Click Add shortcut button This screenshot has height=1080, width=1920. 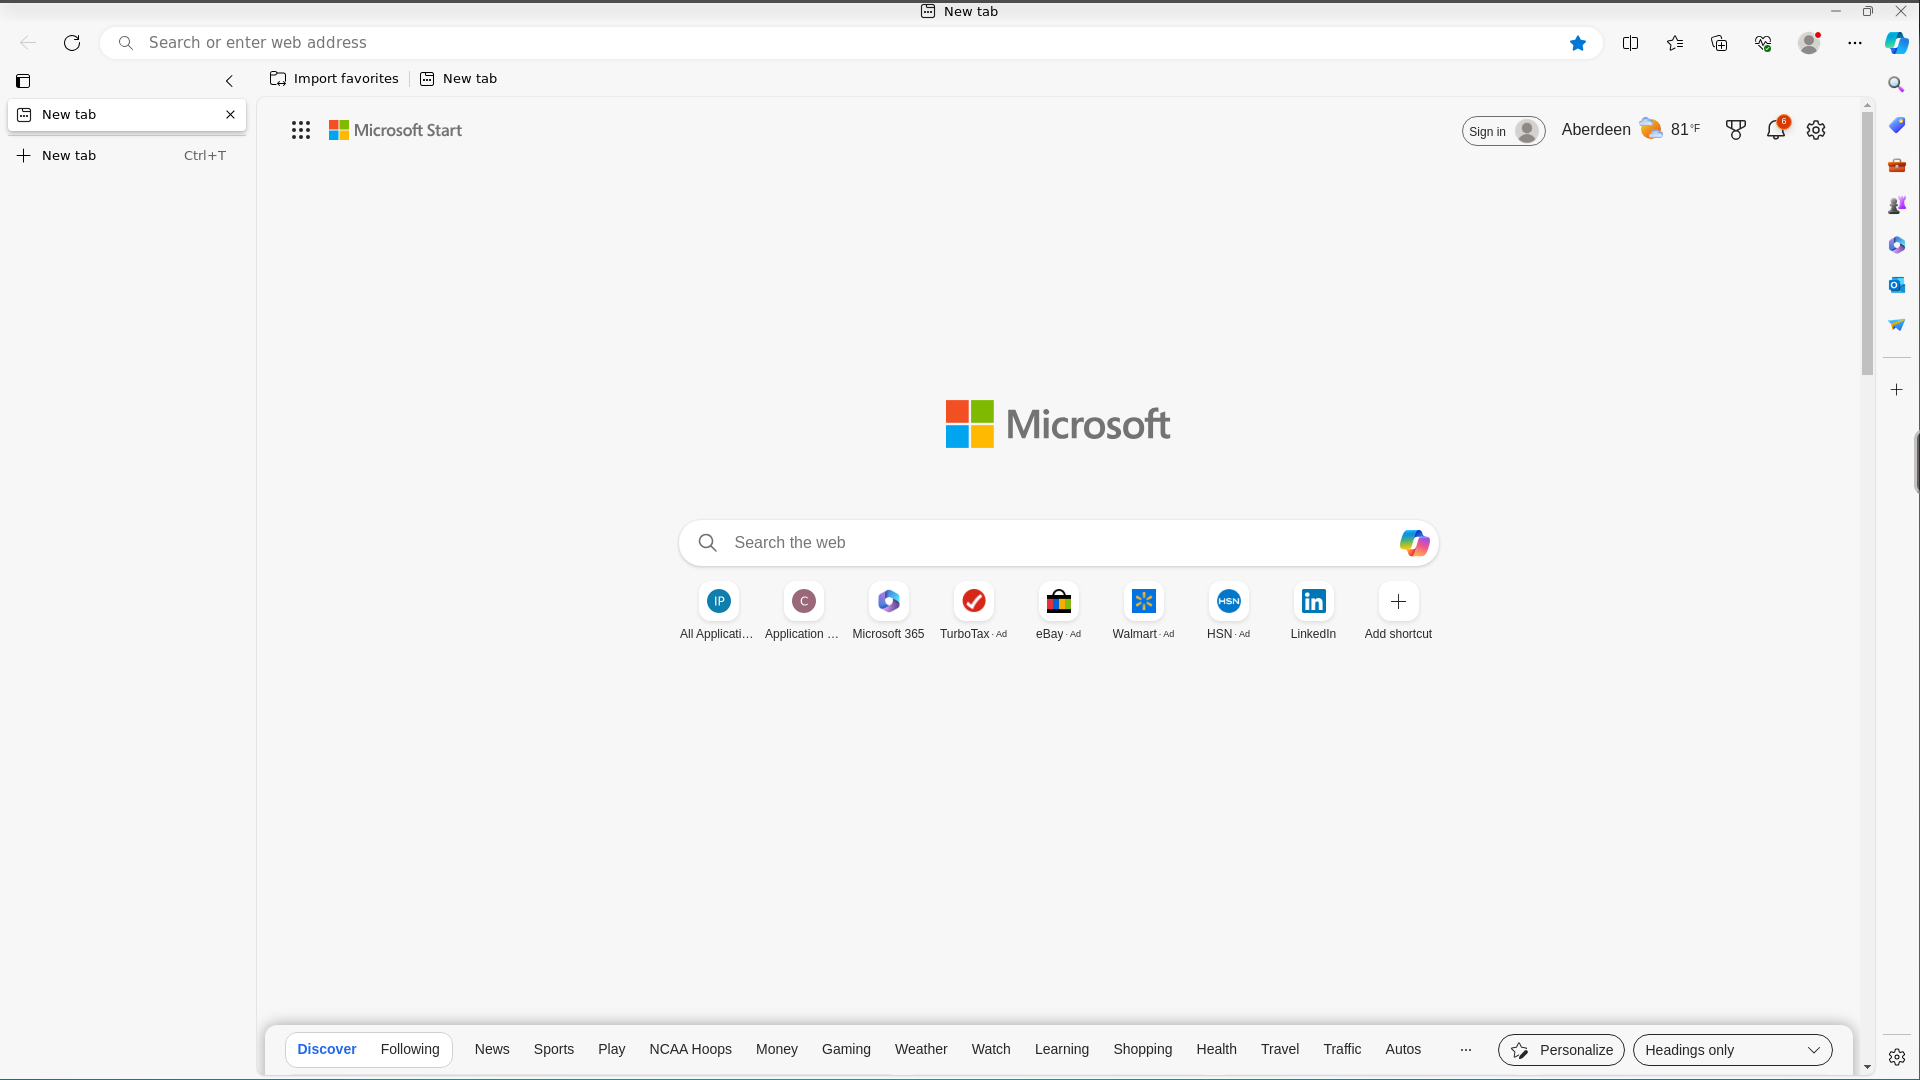point(1398,601)
